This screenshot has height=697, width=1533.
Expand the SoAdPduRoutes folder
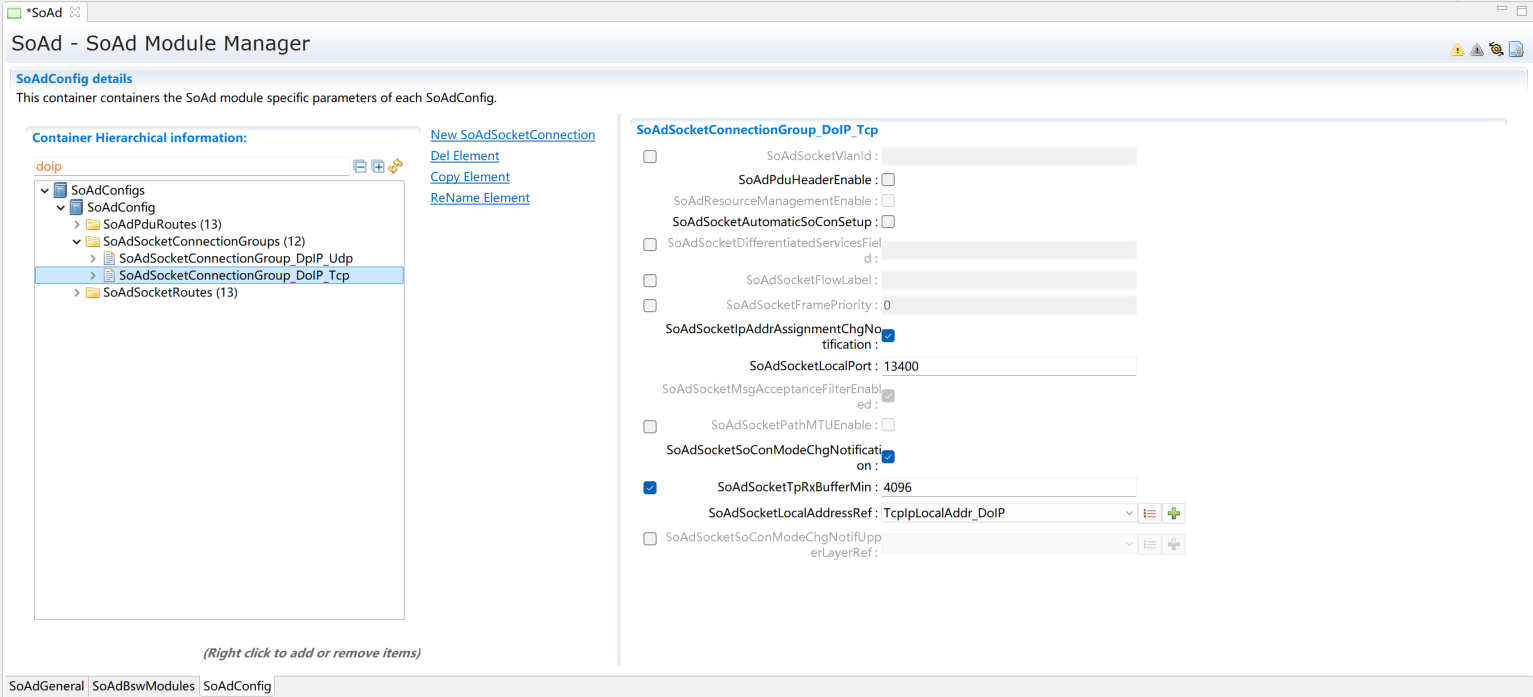[x=77, y=224]
